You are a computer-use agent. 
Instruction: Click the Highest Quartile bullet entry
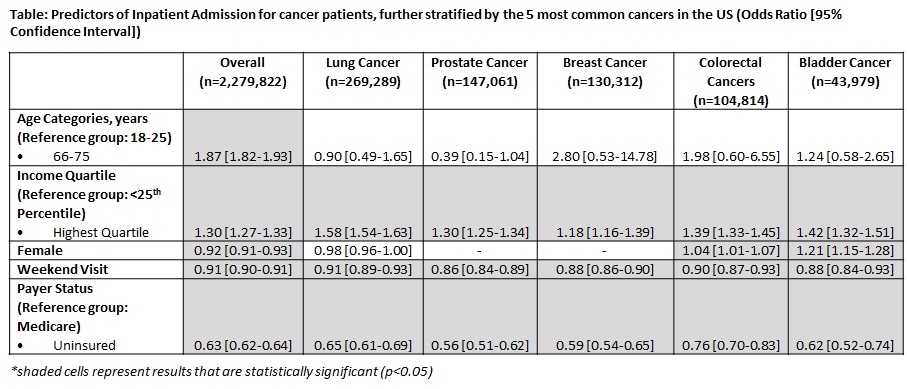click(83, 232)
